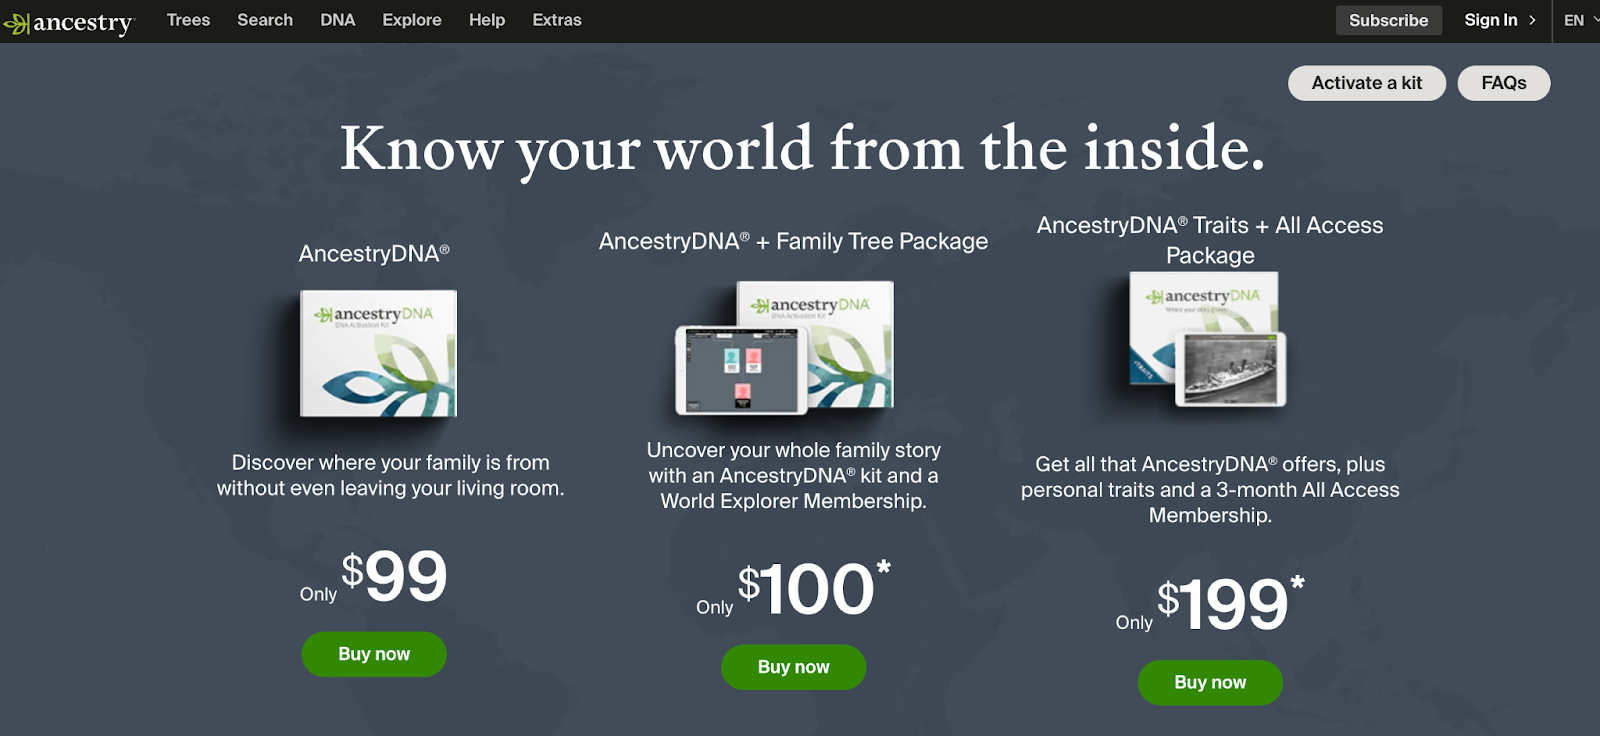Viewport: 1600px width, 736px height.
Task: Open the Explore menu
Action: pyautogui.click(x=412, y=20)
